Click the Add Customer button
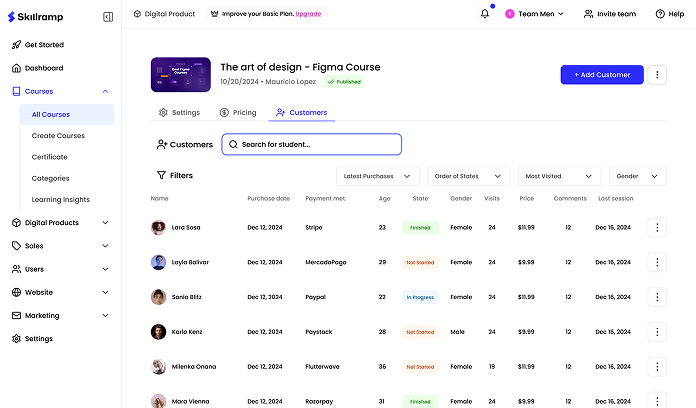The image size is (696, 408). tap(602, 75)
